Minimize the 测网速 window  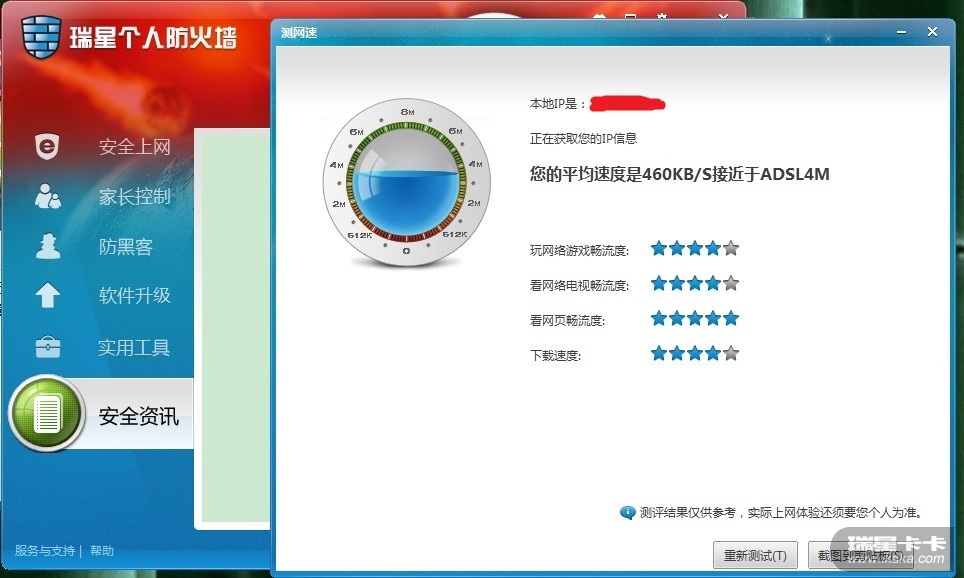pyautogui.click(x=901, y=32)
